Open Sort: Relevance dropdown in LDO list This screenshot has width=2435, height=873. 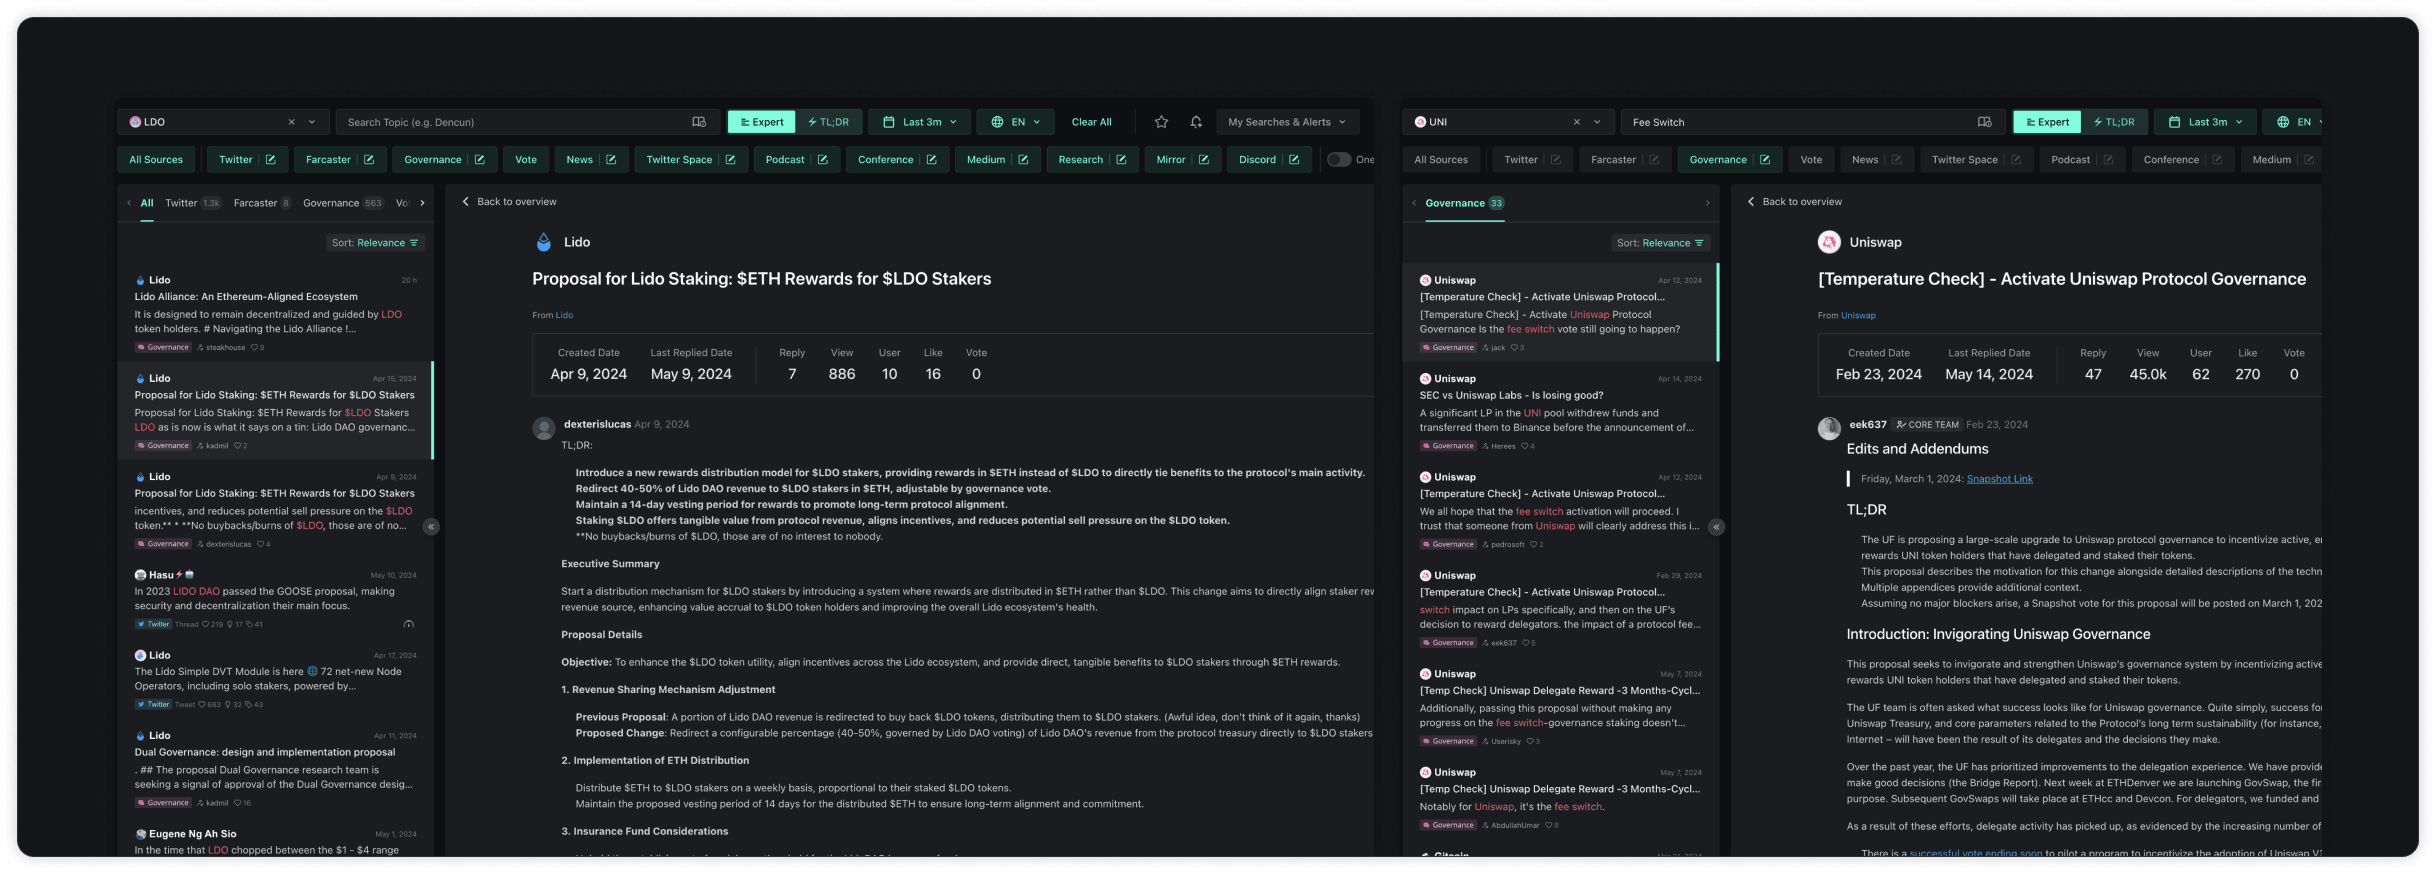click(x=375, y=243)
